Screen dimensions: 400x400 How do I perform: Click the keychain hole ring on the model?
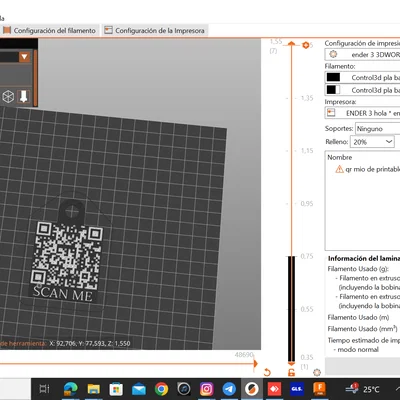pos(71,211)
